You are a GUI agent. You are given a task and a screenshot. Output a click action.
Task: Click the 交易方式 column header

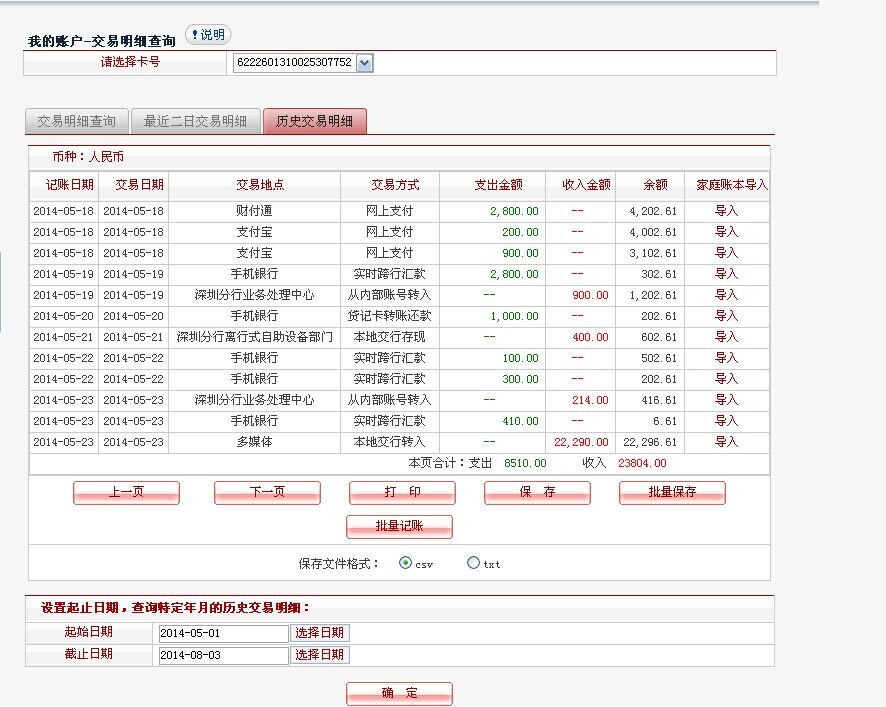395,185
